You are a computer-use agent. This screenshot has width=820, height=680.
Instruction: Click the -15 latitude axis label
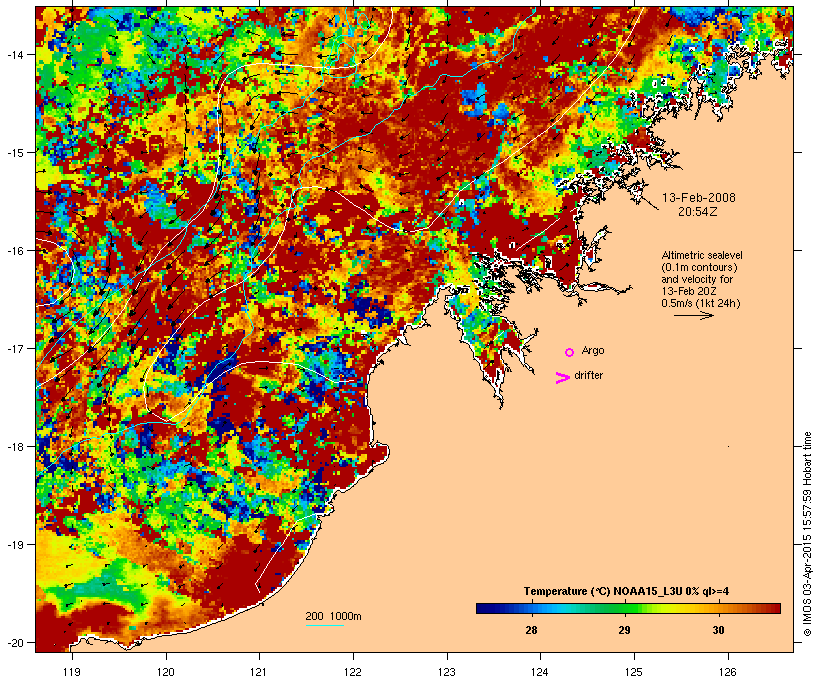point(14,152)
